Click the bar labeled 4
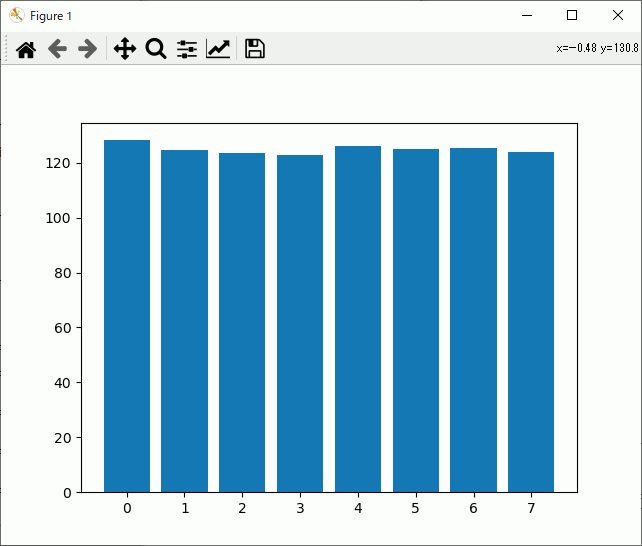This screenshot has width=642, height=546. [x=358, y=319]
